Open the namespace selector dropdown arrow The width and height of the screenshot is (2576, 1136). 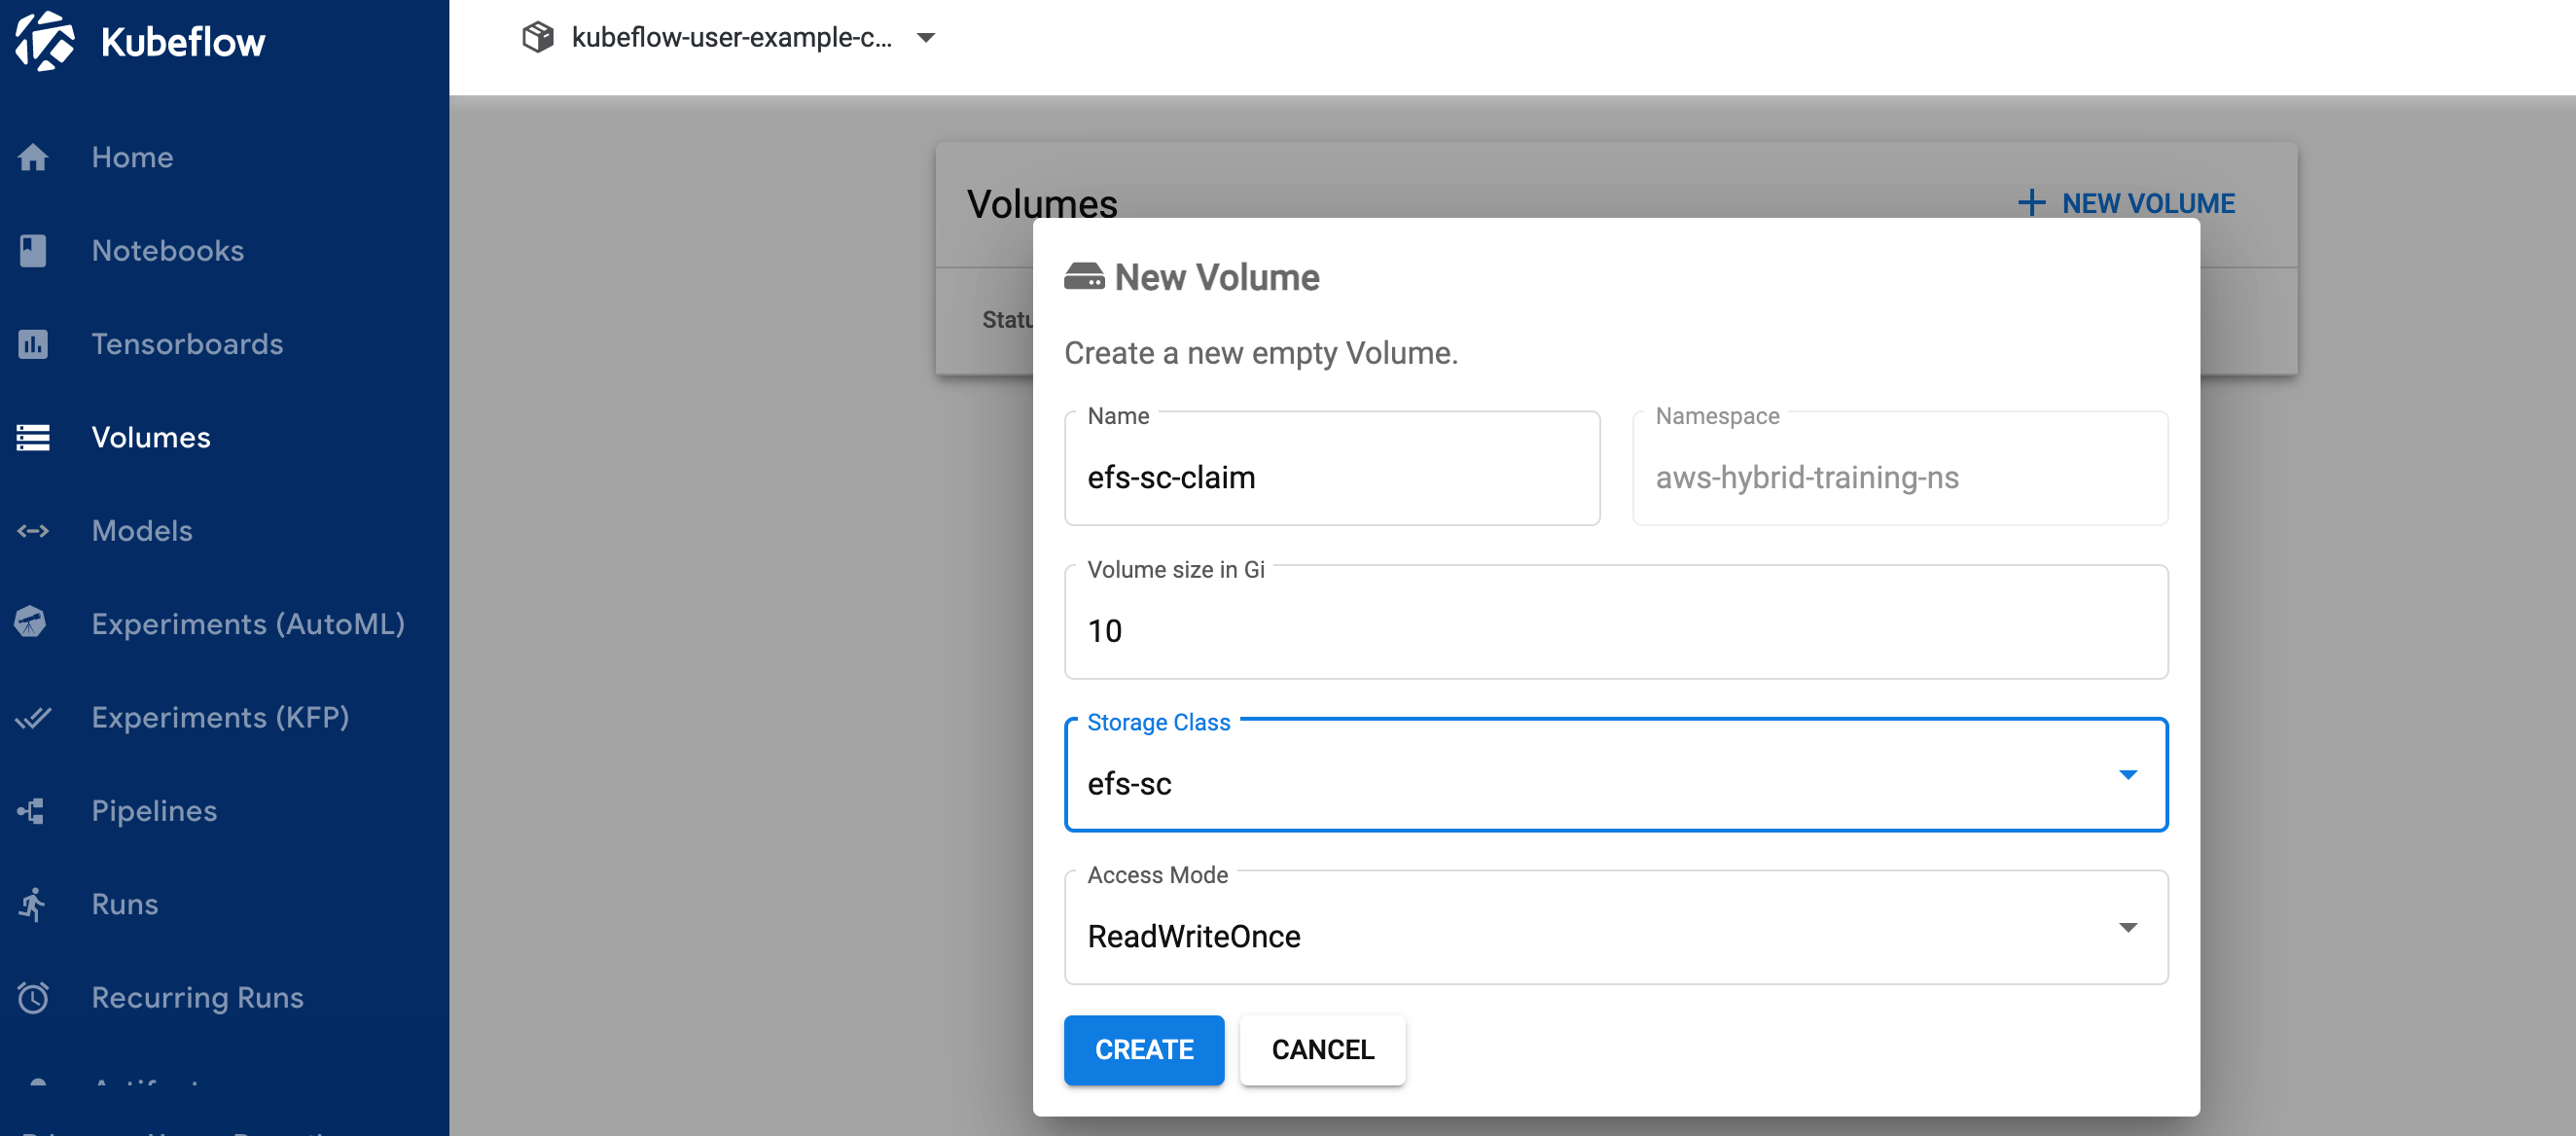(926, 38)
